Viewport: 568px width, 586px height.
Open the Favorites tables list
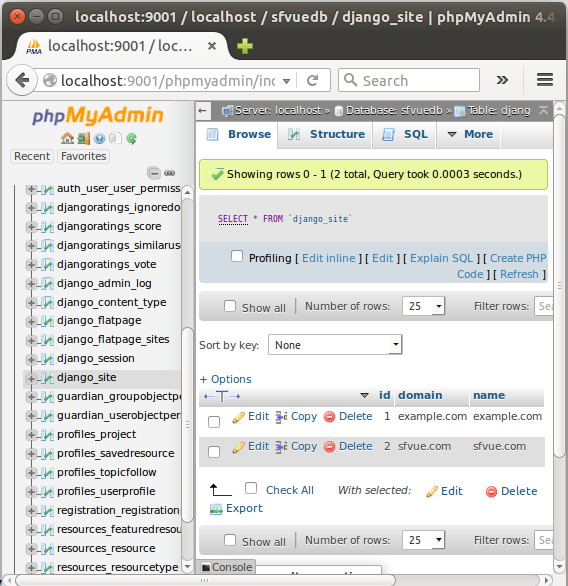(84, 156)
